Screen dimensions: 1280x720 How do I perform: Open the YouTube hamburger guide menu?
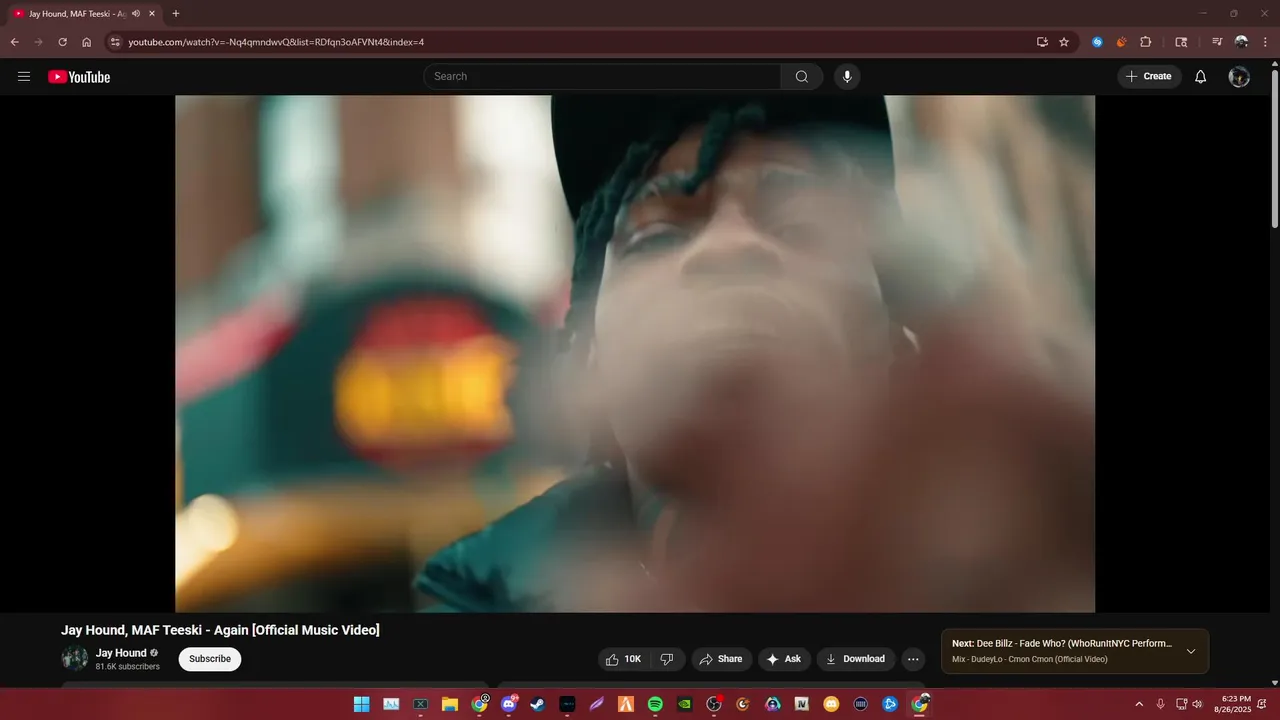24,76
